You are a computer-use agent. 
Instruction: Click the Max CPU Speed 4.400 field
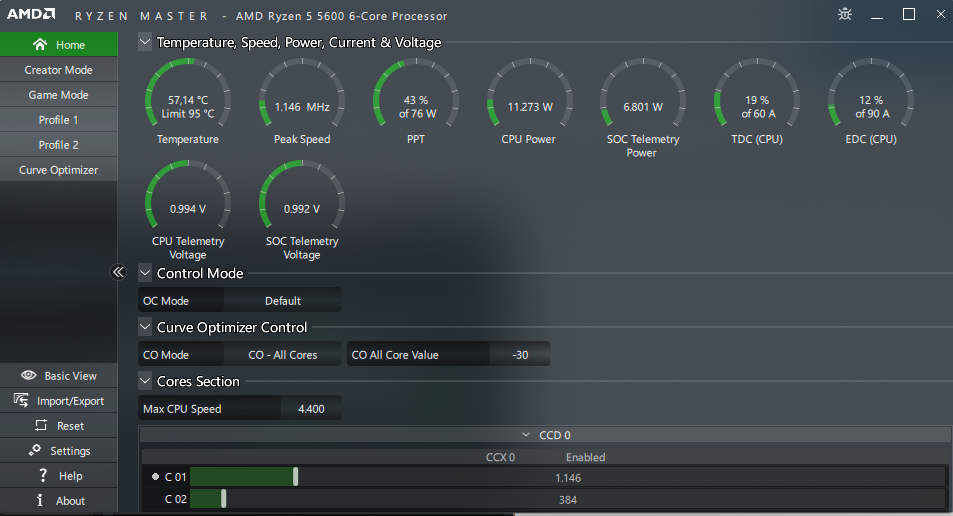coord(311,408)
